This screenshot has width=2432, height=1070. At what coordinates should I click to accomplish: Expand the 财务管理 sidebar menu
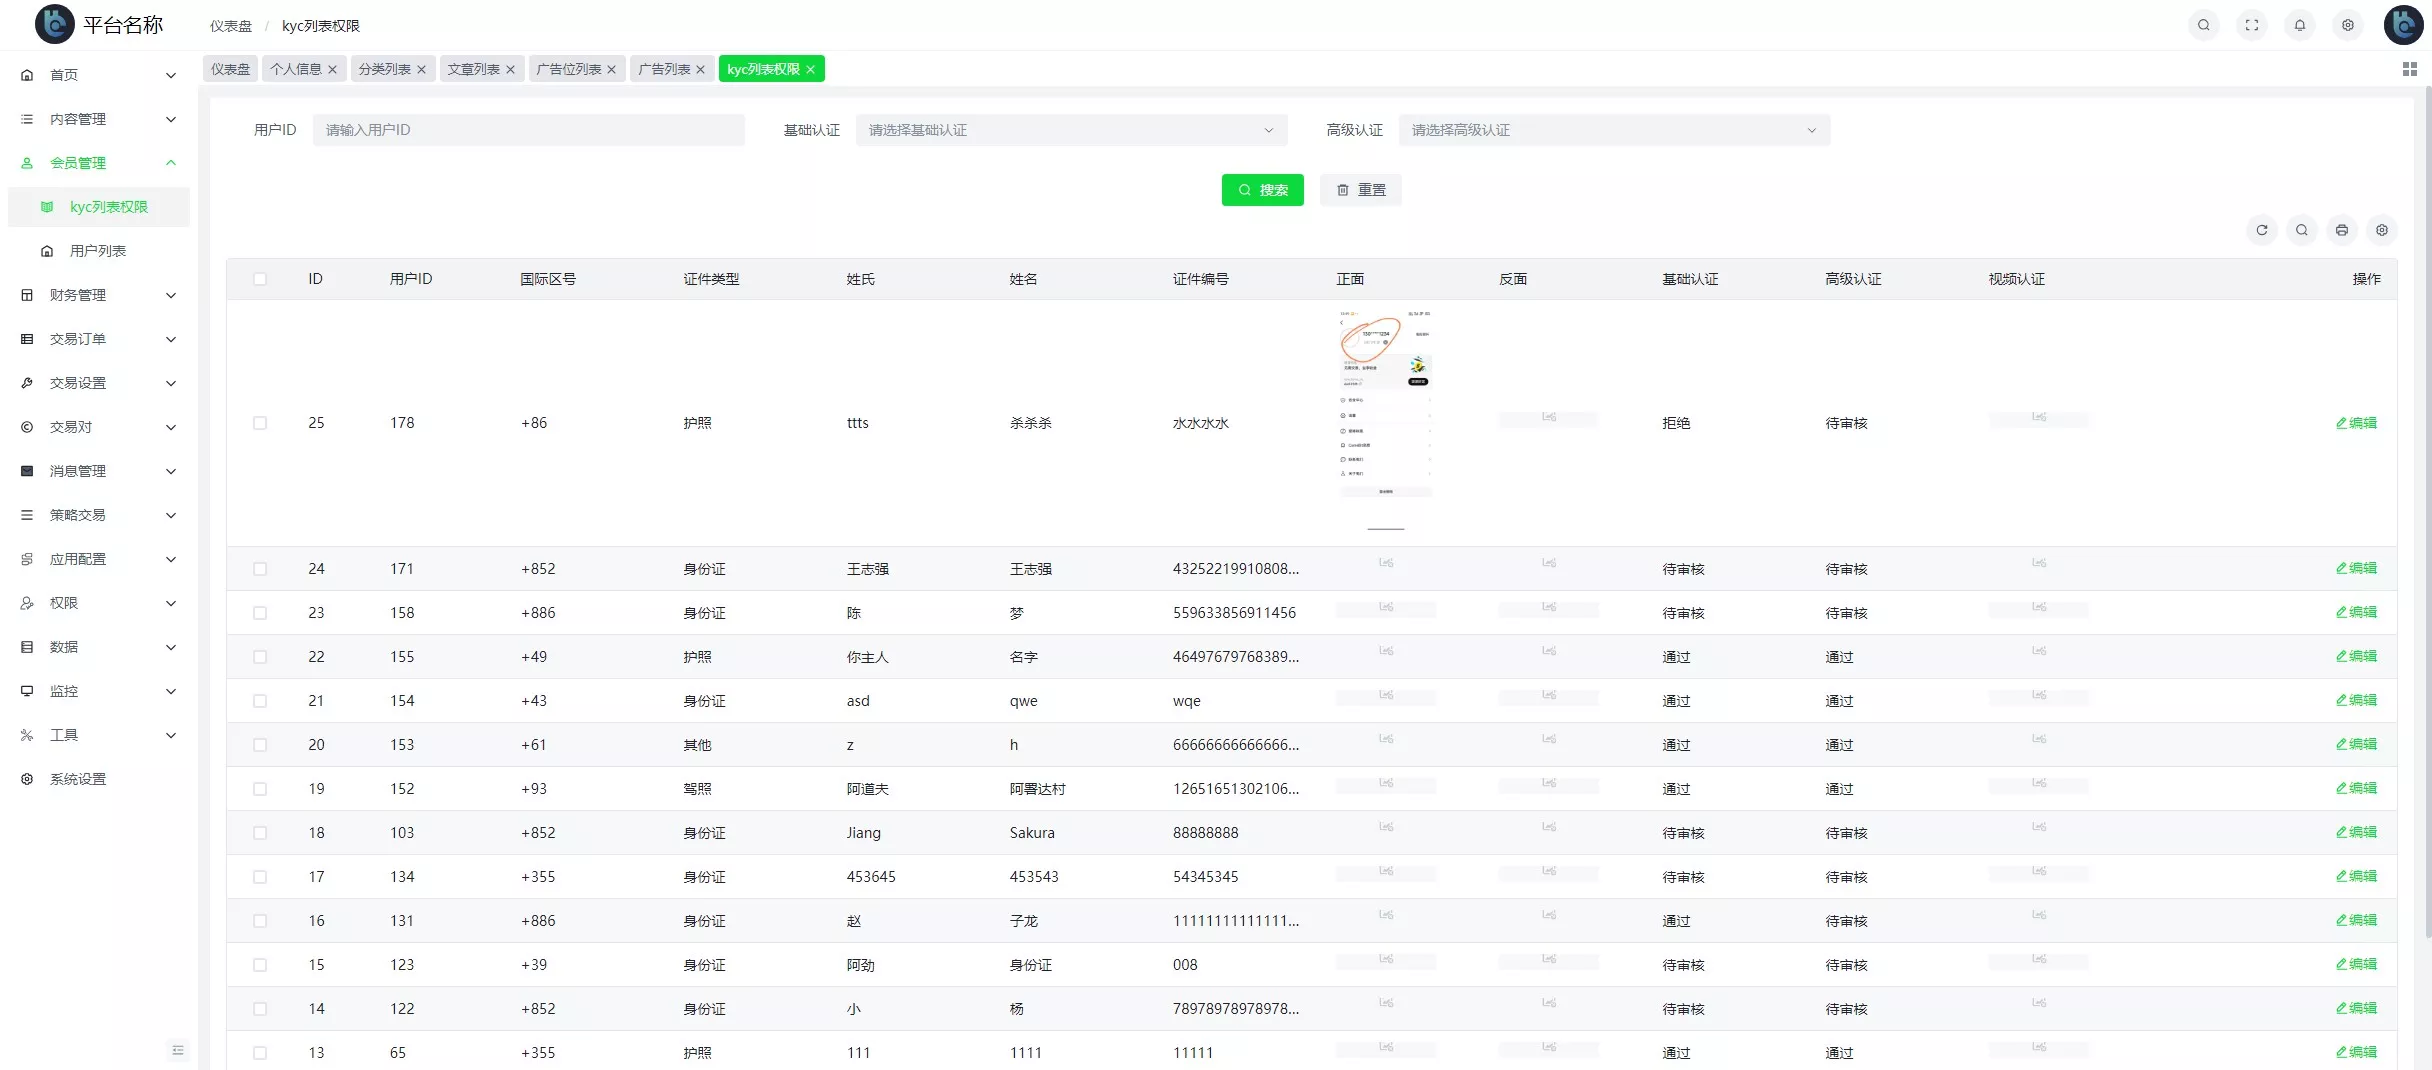[x=98, y=295]
